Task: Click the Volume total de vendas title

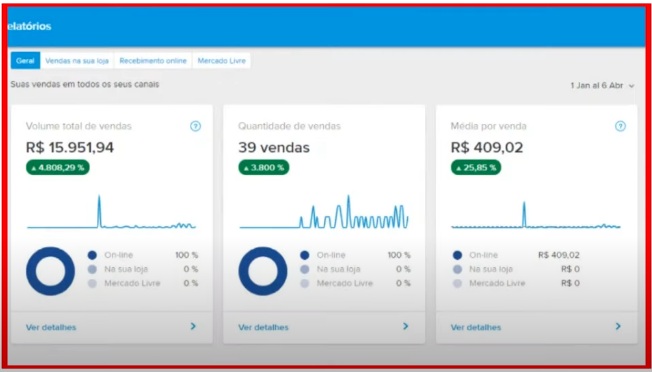Action: [79, 126]
